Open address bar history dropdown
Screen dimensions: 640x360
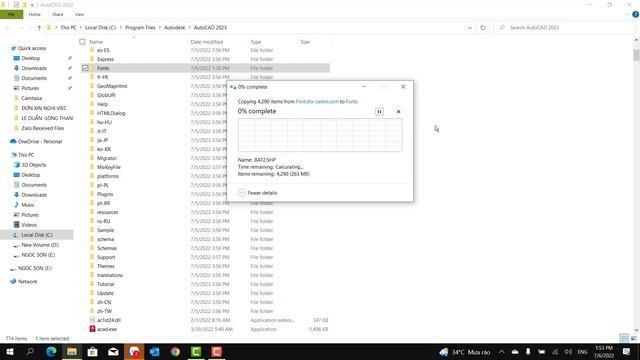point(470,27)
